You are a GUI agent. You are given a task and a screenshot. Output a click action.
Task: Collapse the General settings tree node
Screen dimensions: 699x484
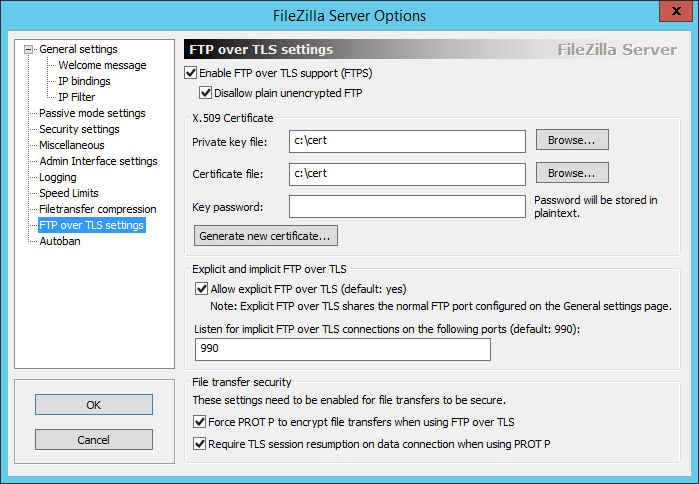click(29, 50)
